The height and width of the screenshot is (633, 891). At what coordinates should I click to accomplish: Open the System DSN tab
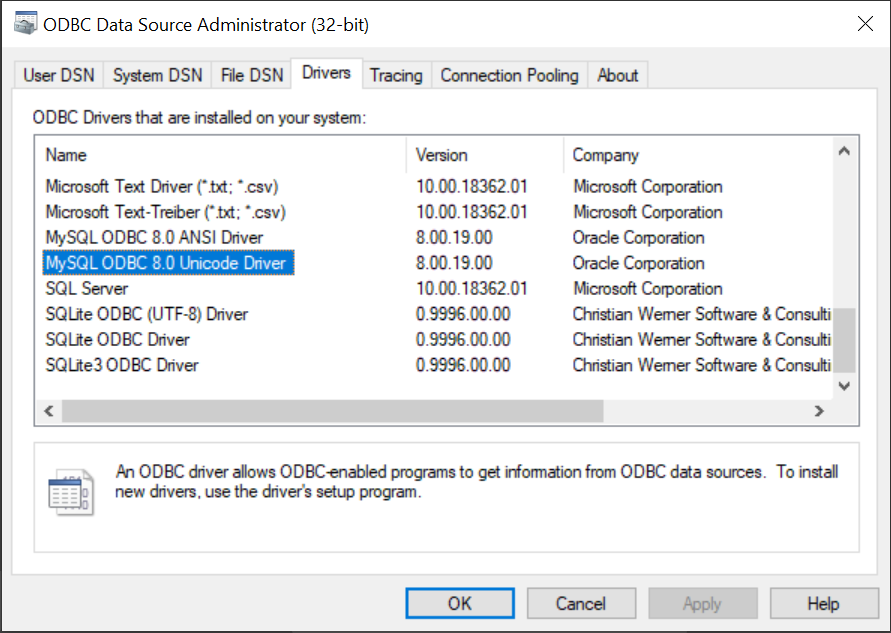click(x=157, y=75)
